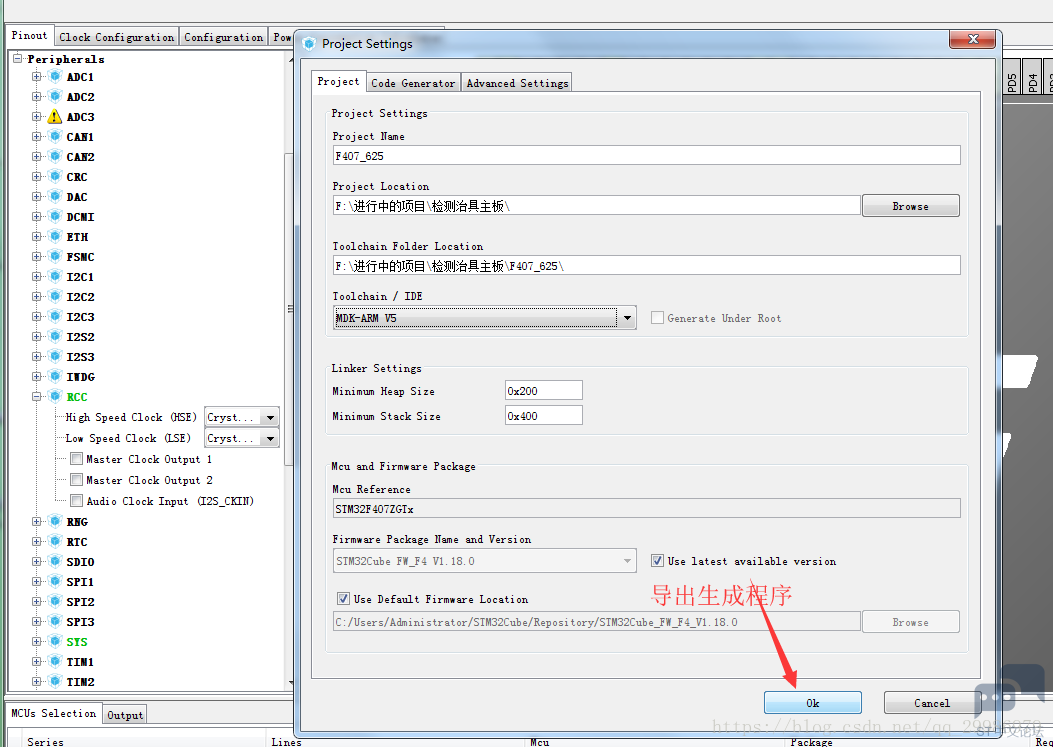Click the CRC peripheral cube icon
This screenshot has height=747, width=1053.
tap(55, 177)
